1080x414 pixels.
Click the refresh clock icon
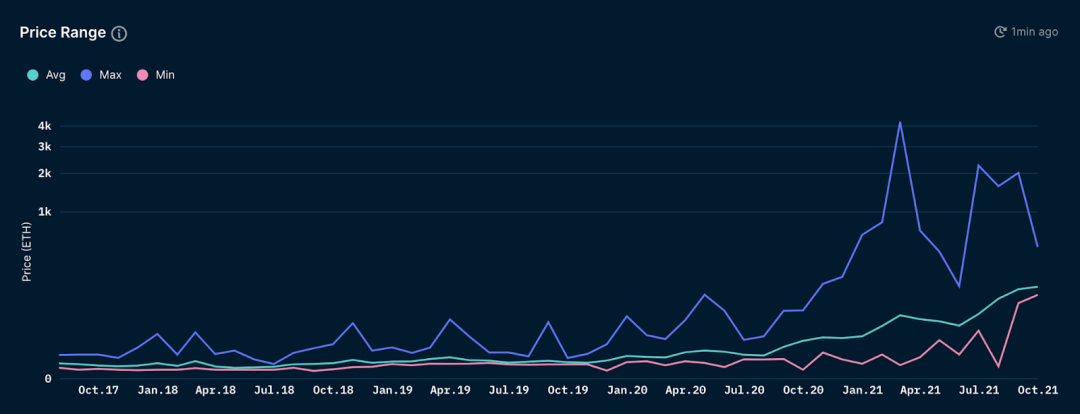(x=1000, y=32)
